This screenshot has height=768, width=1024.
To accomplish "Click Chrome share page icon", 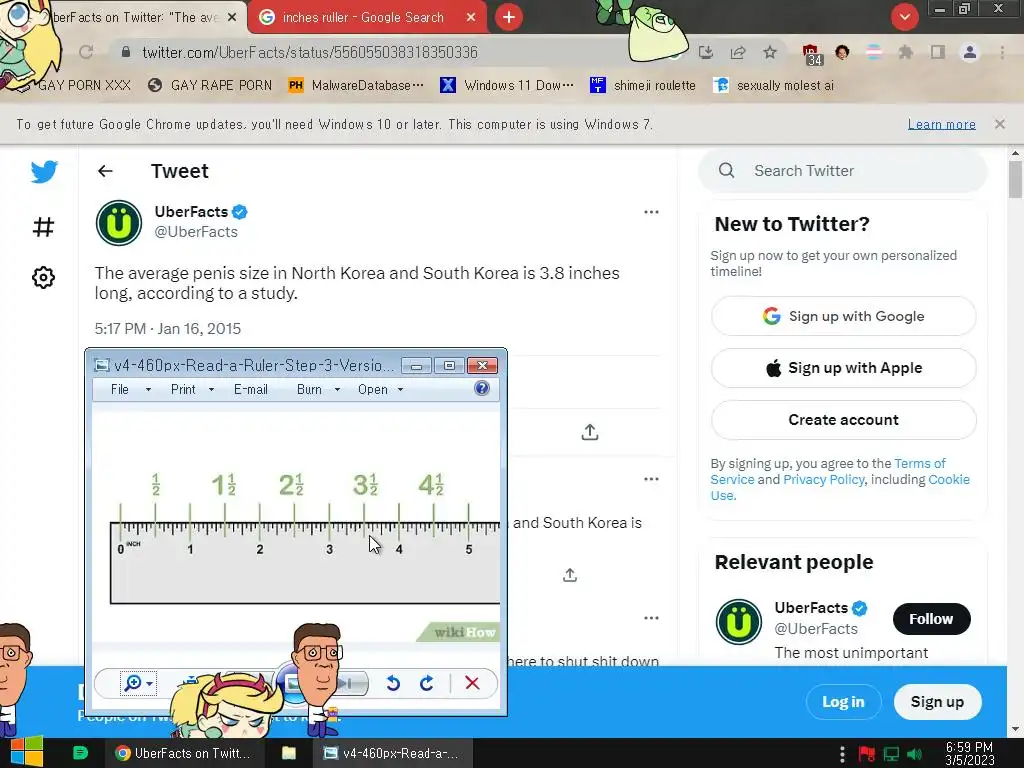I will [x=738, y=52].
